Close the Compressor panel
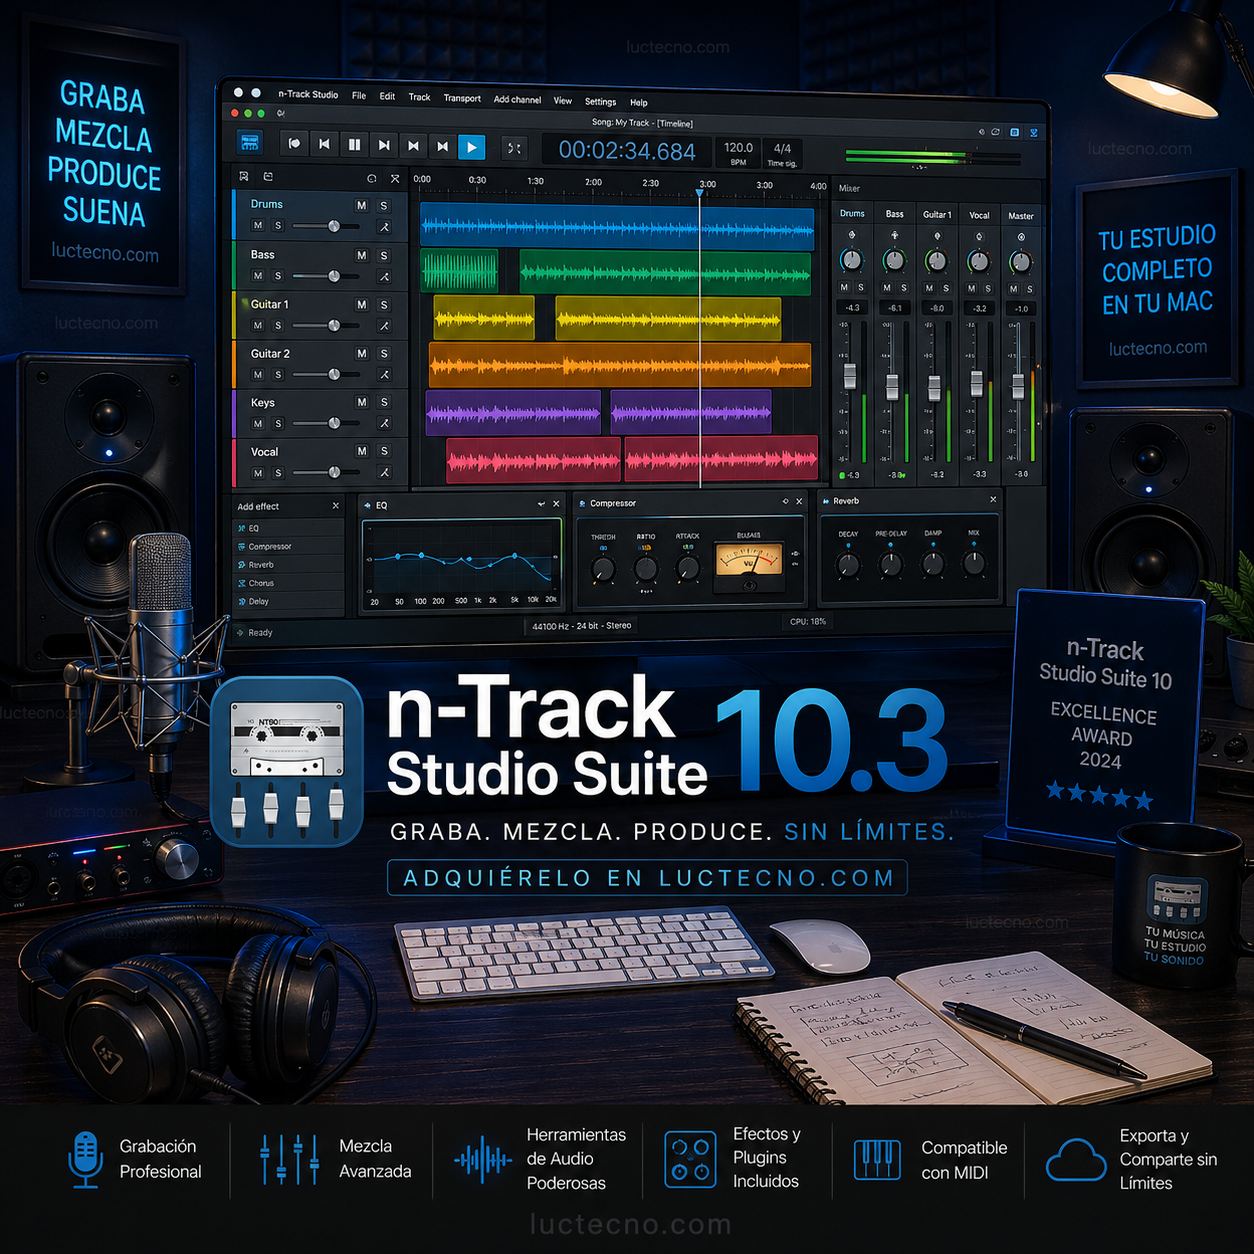Image resolution: width=1254 pixels, height=1254 pixels. (x=799, y=501)
